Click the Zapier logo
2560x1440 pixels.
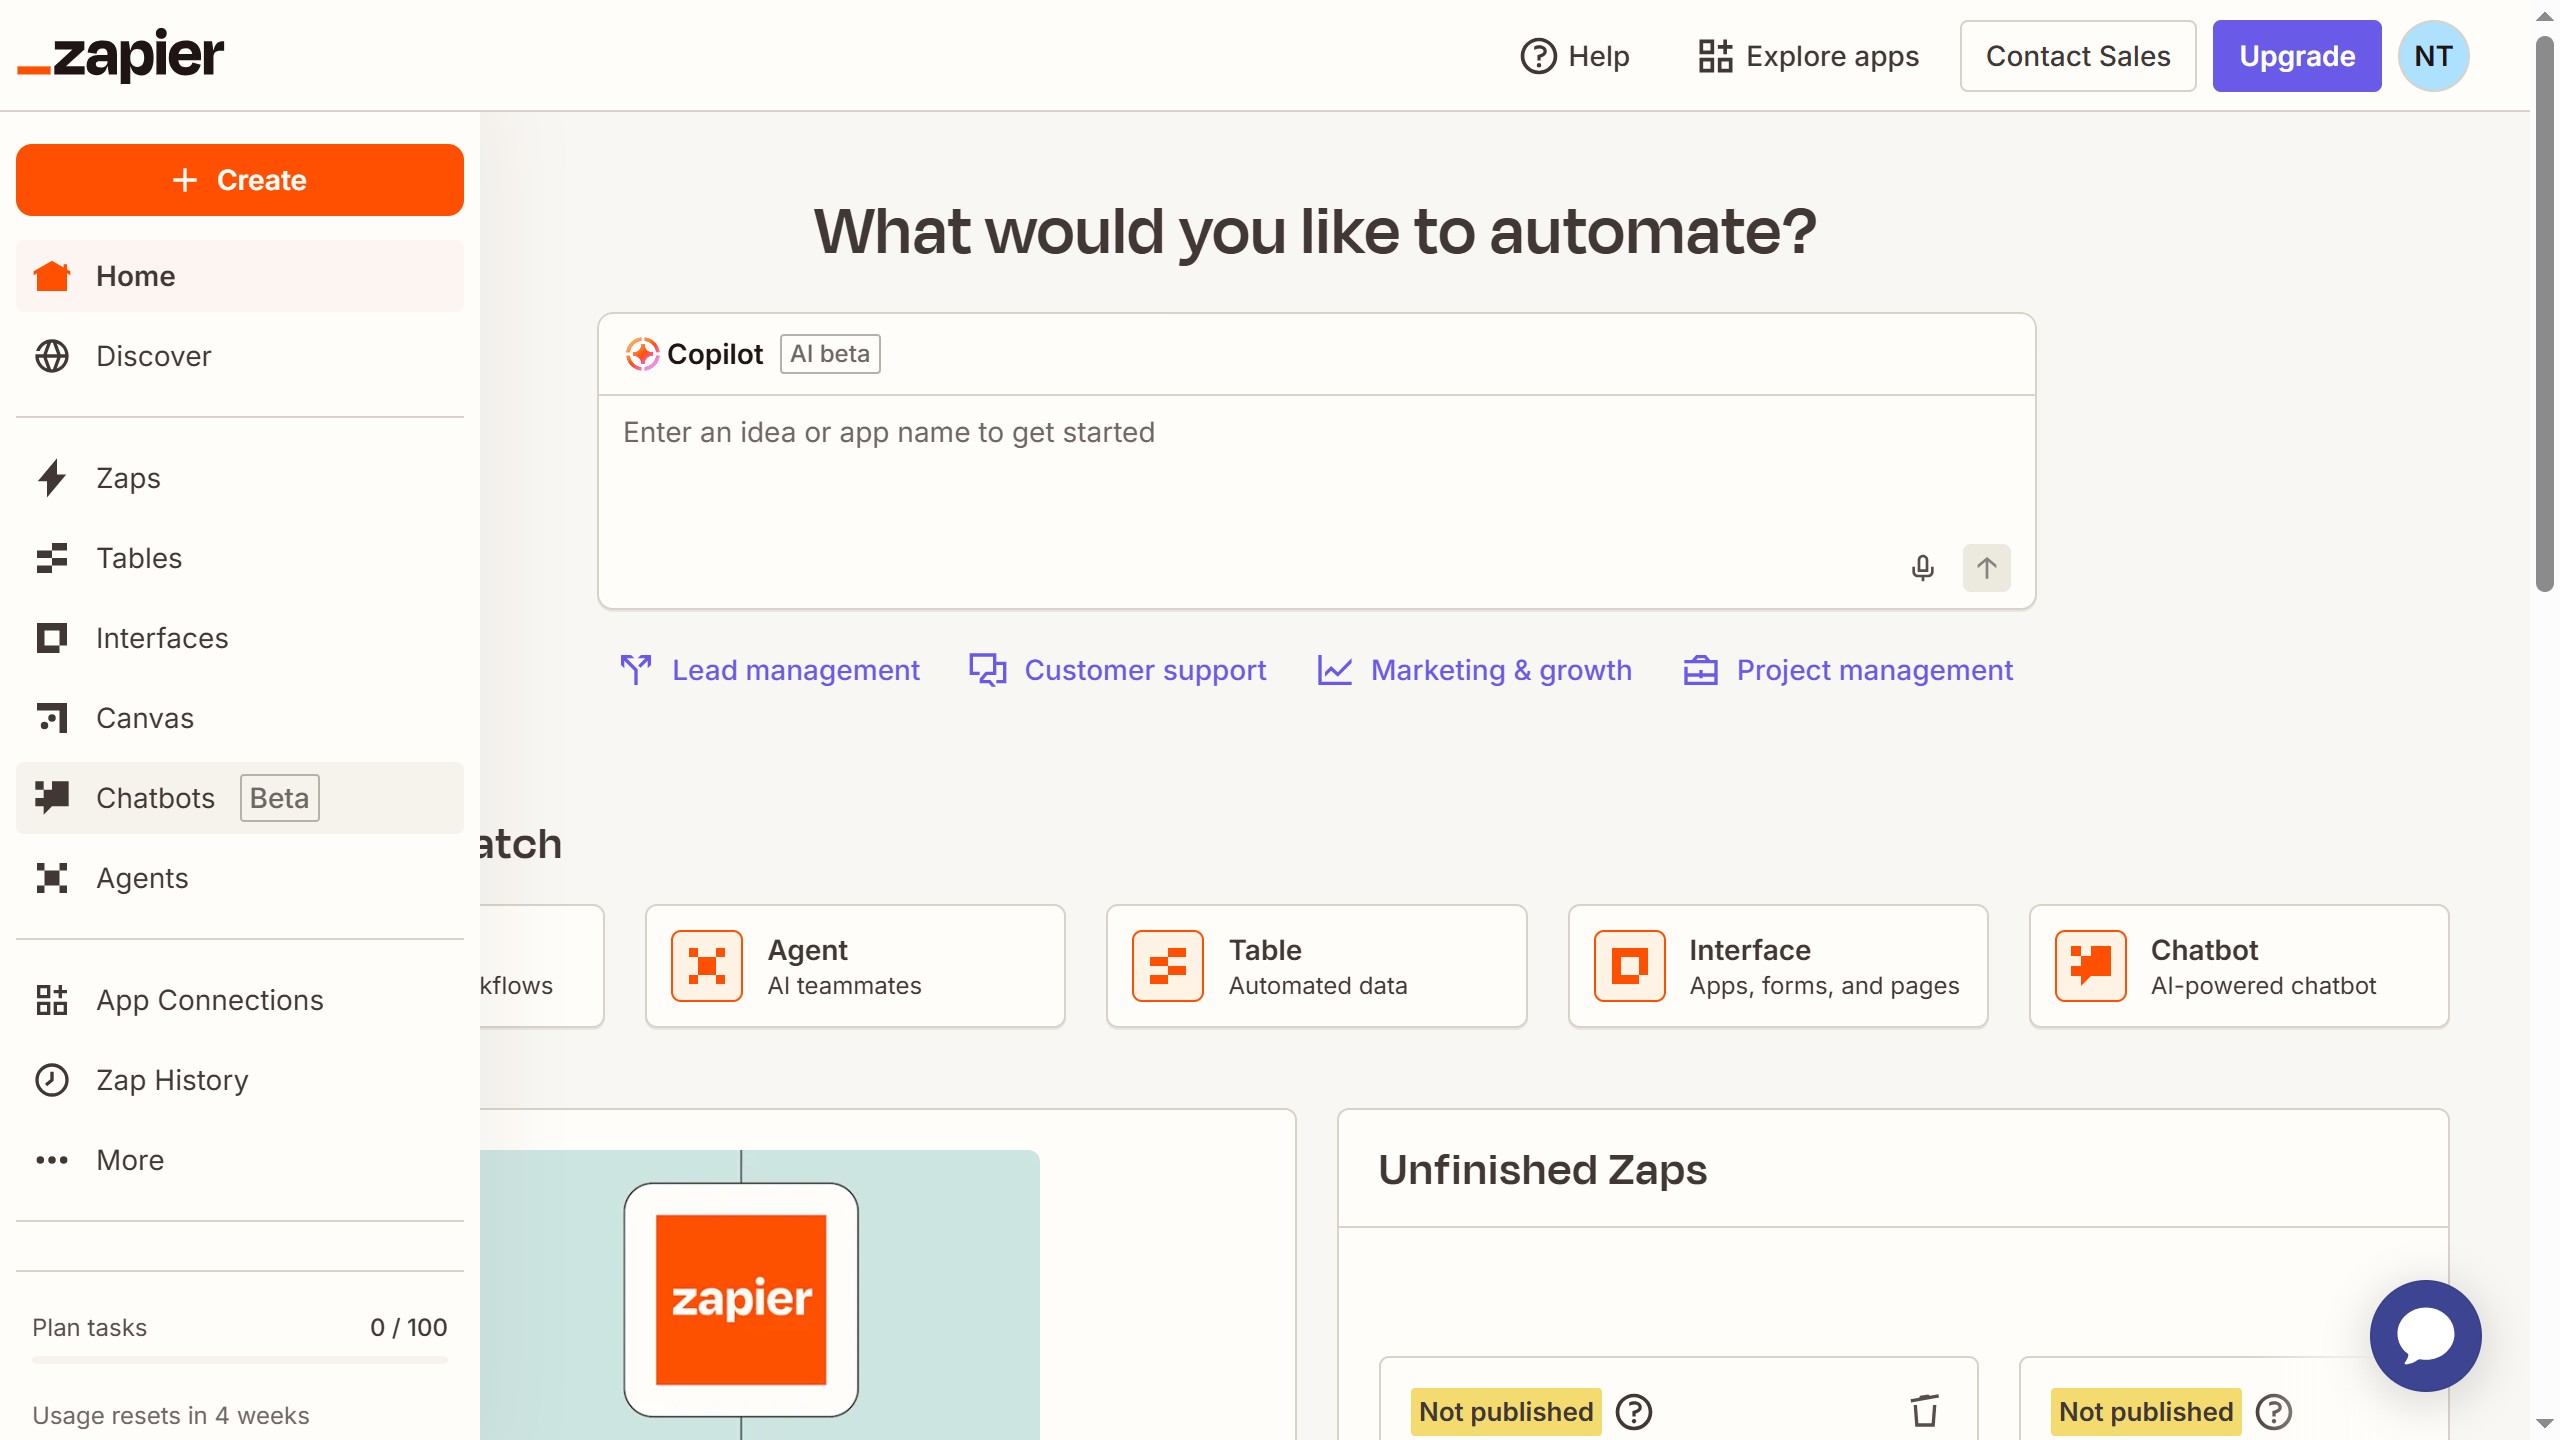121,56
